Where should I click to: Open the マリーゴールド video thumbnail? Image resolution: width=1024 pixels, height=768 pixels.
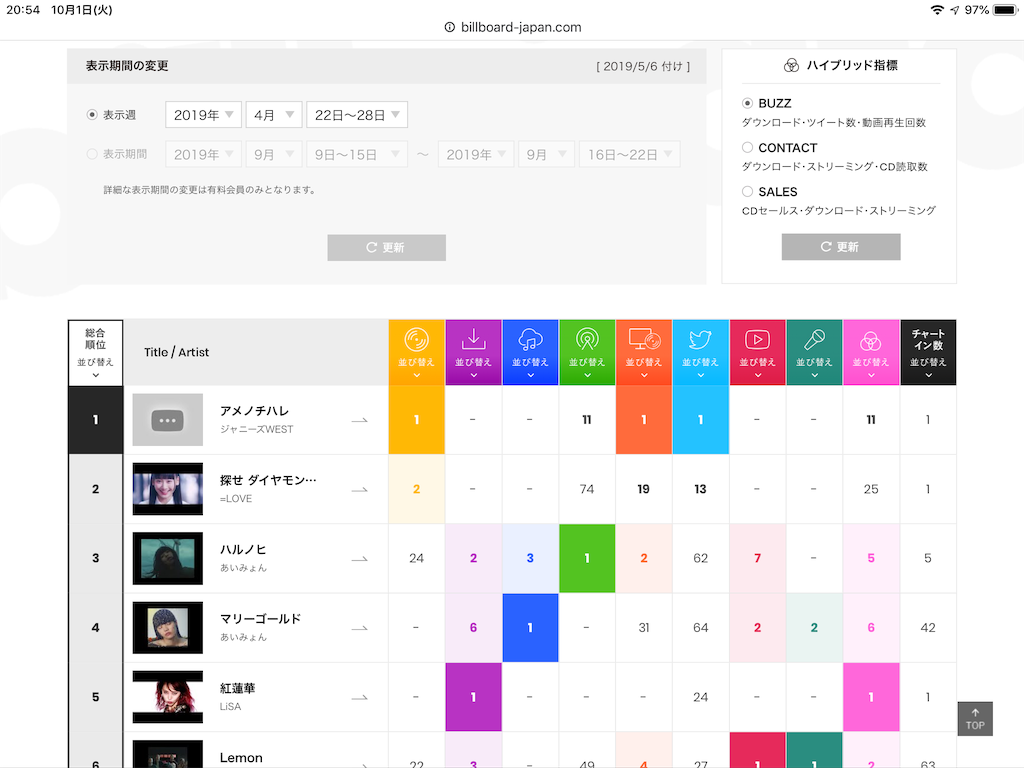(x=168, y=628)
